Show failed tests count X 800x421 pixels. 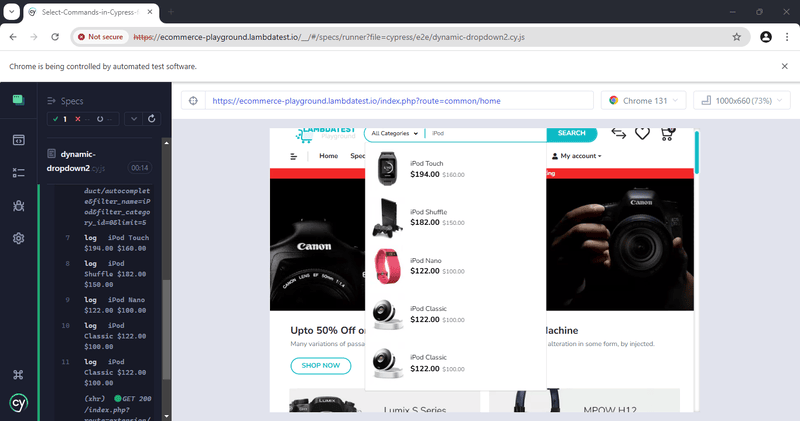click(83, 119)
